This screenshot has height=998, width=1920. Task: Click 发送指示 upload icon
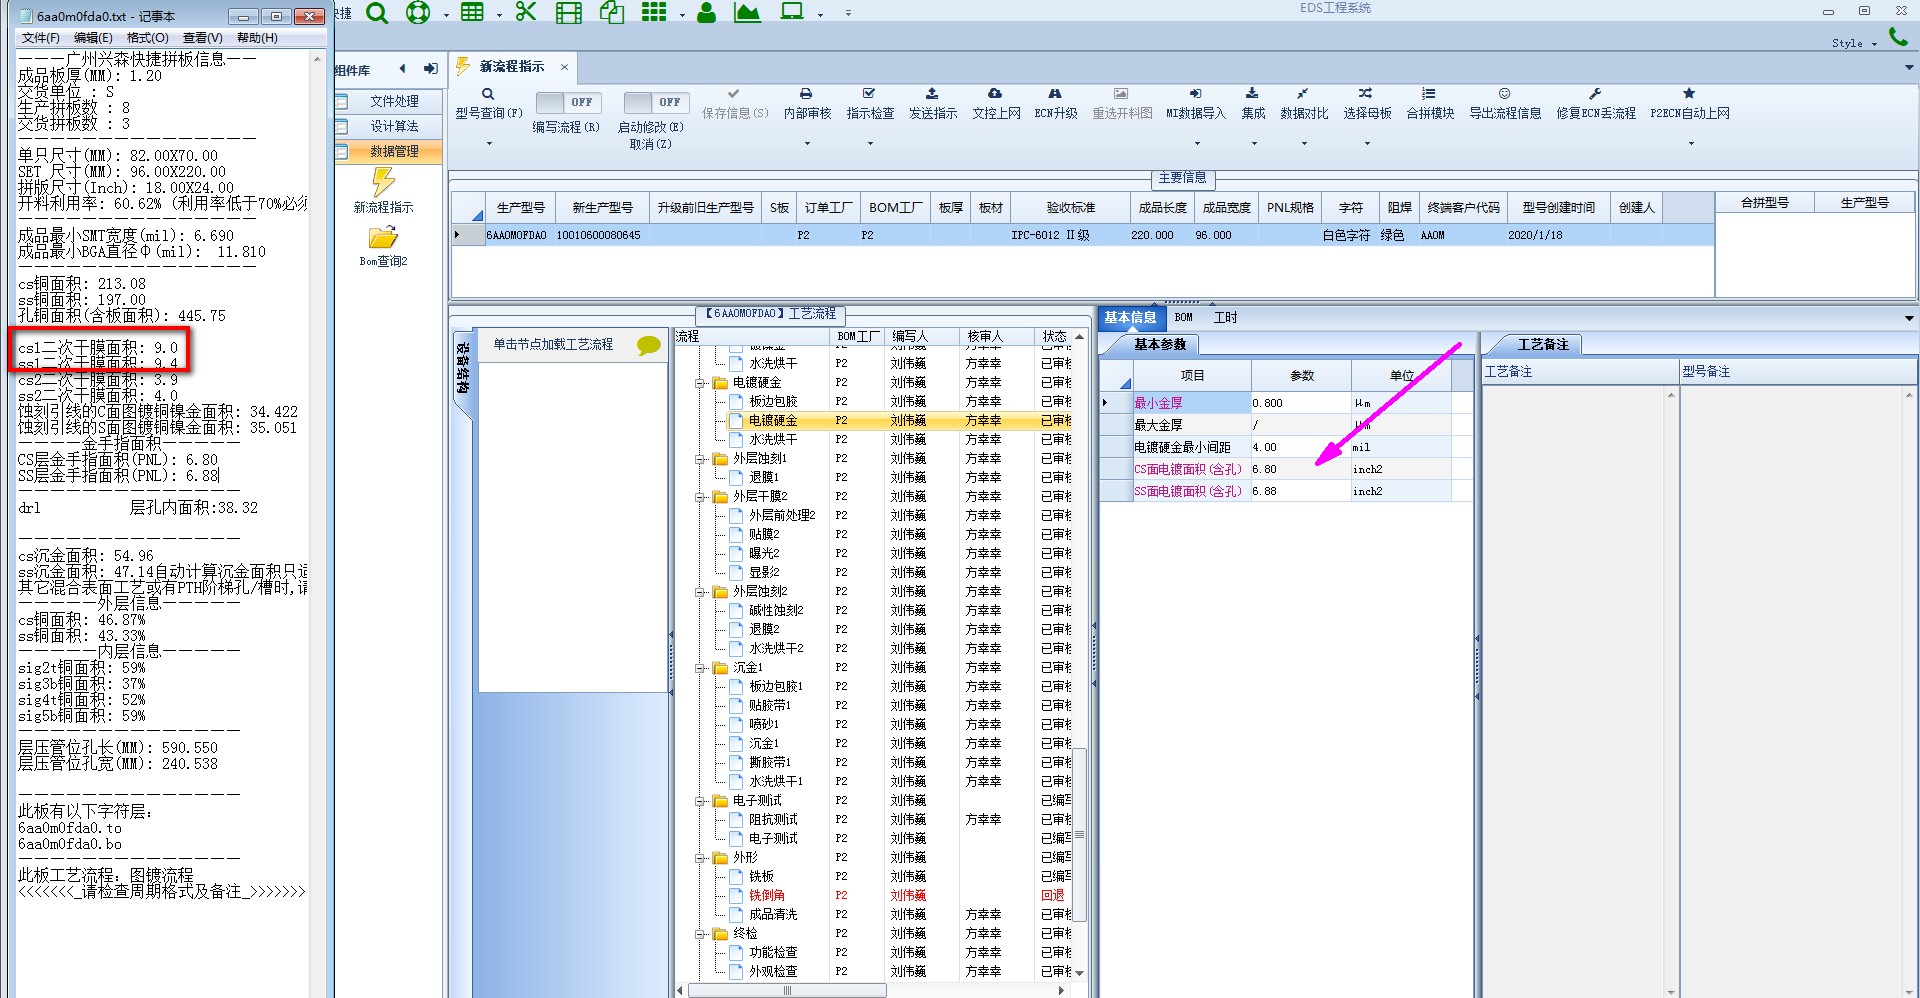932,94
